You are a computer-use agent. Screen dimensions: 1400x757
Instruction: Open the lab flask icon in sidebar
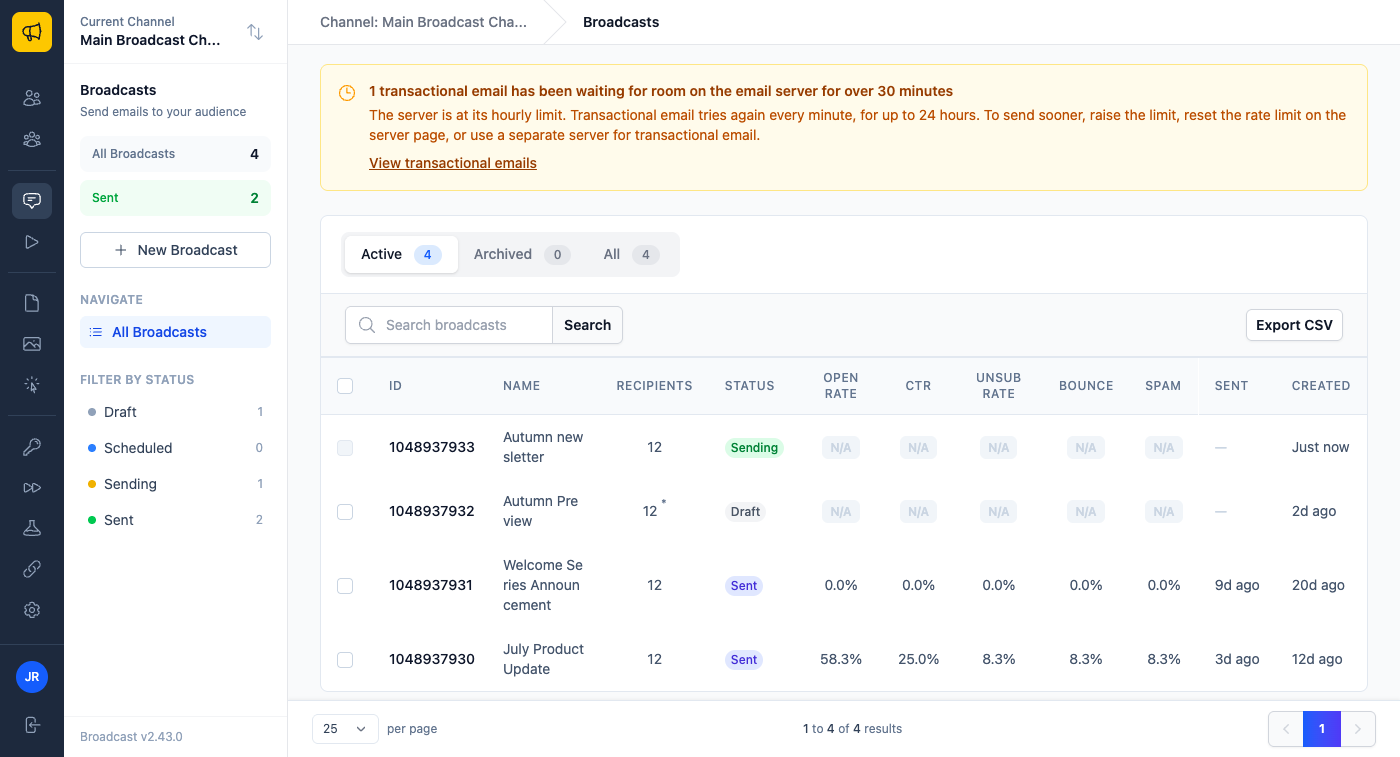[x=32, y=528]
